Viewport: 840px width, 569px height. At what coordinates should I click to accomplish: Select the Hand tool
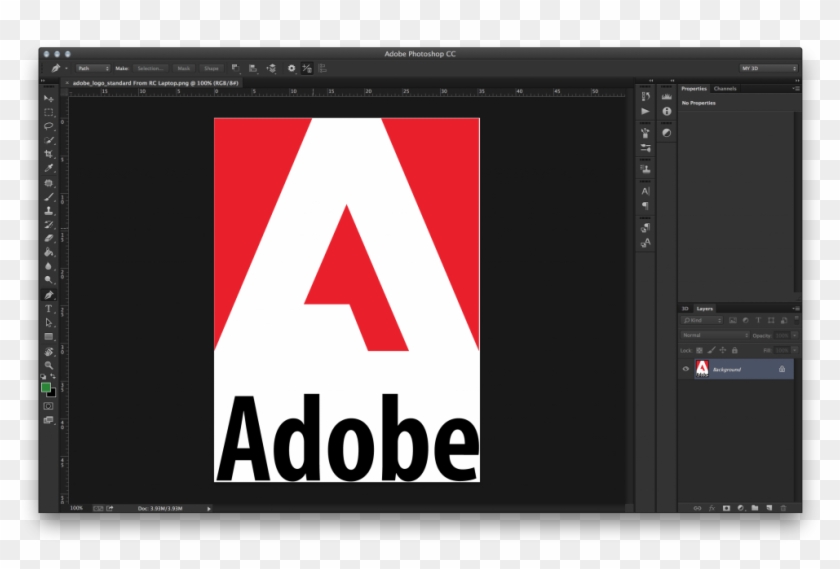coord(49,352)
